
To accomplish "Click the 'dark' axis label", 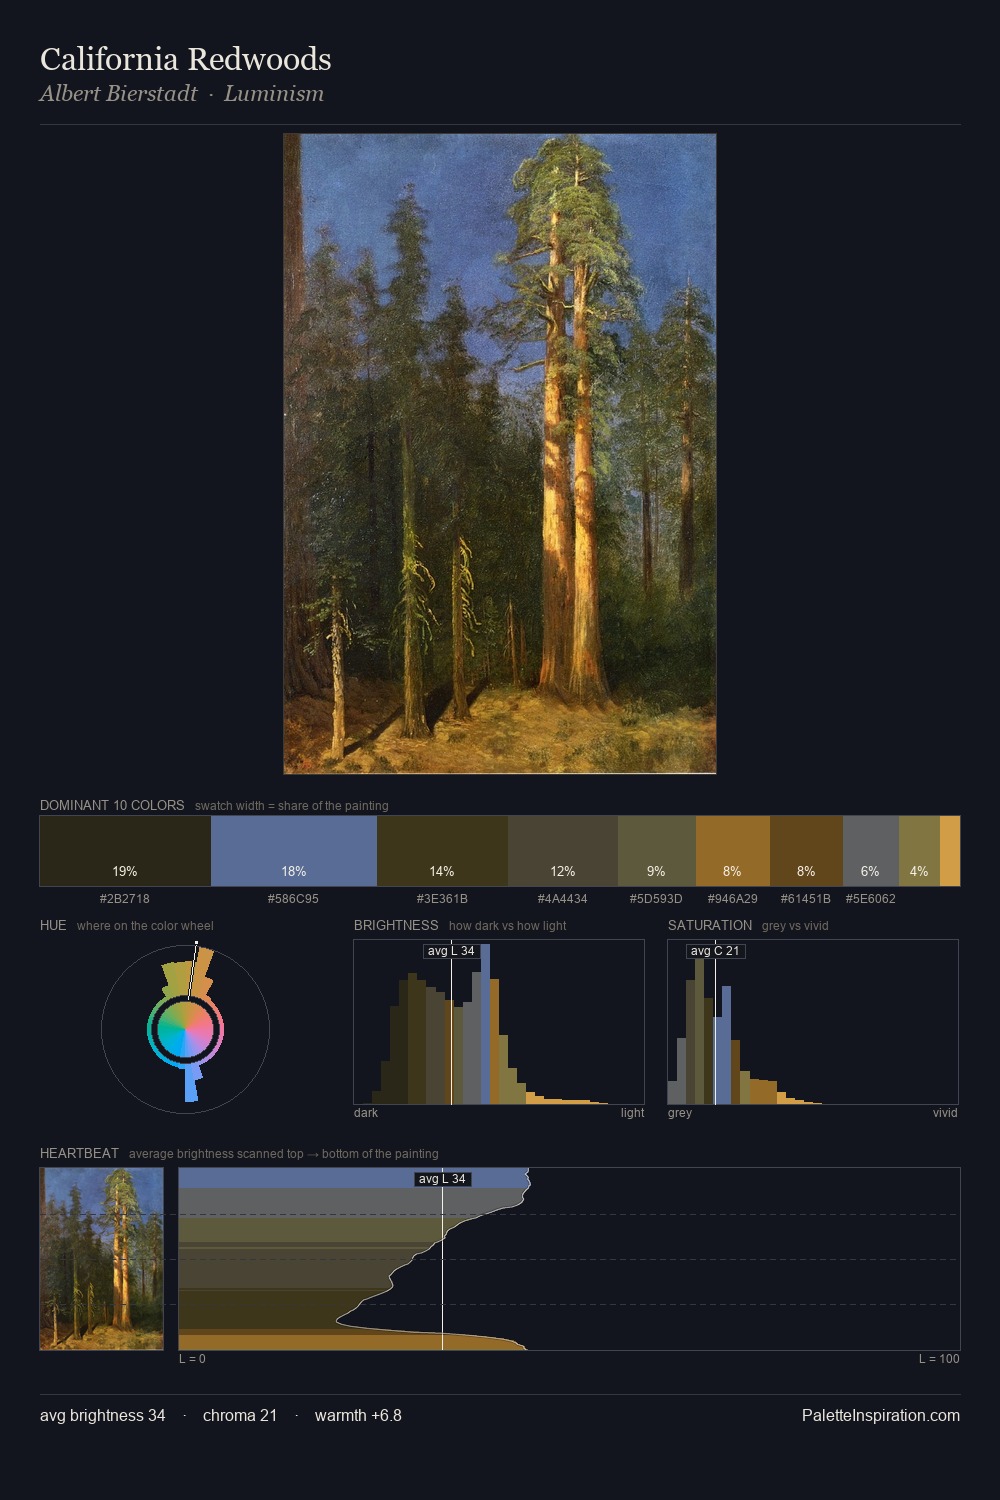I will point(366,1113).
